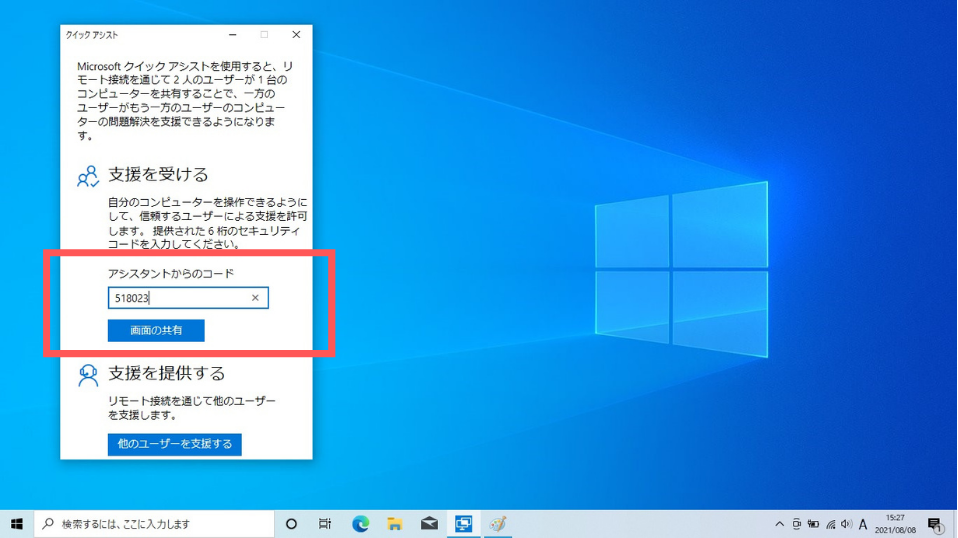The width and height of the screenshot is (958, 538).
Task: Show hidden system tray icons
Action: 780,524
